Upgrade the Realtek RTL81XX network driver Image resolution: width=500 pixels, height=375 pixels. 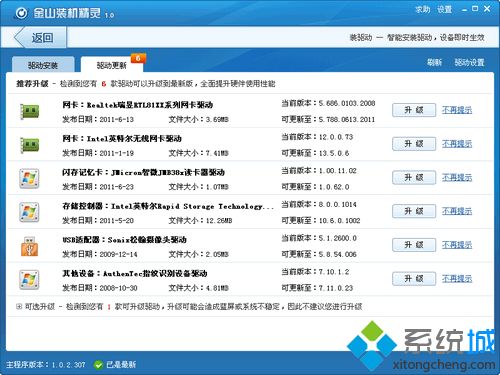pos(414,110)
